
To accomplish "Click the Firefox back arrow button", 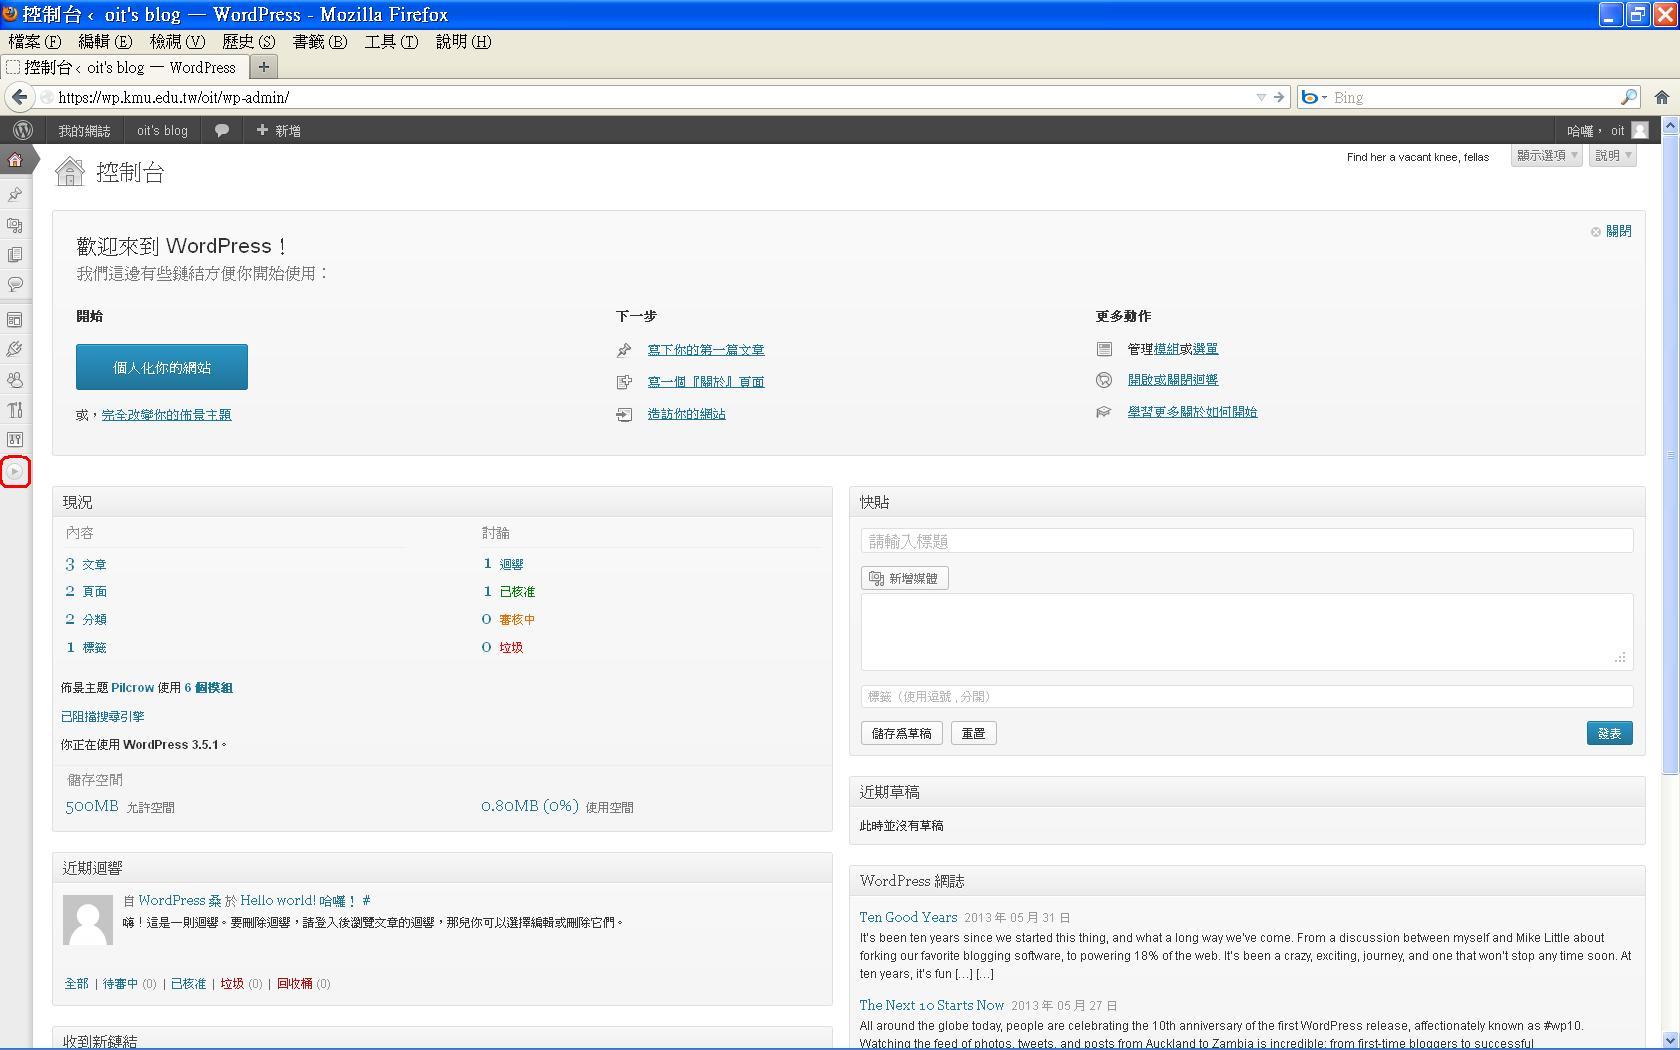I will point(19,97).
